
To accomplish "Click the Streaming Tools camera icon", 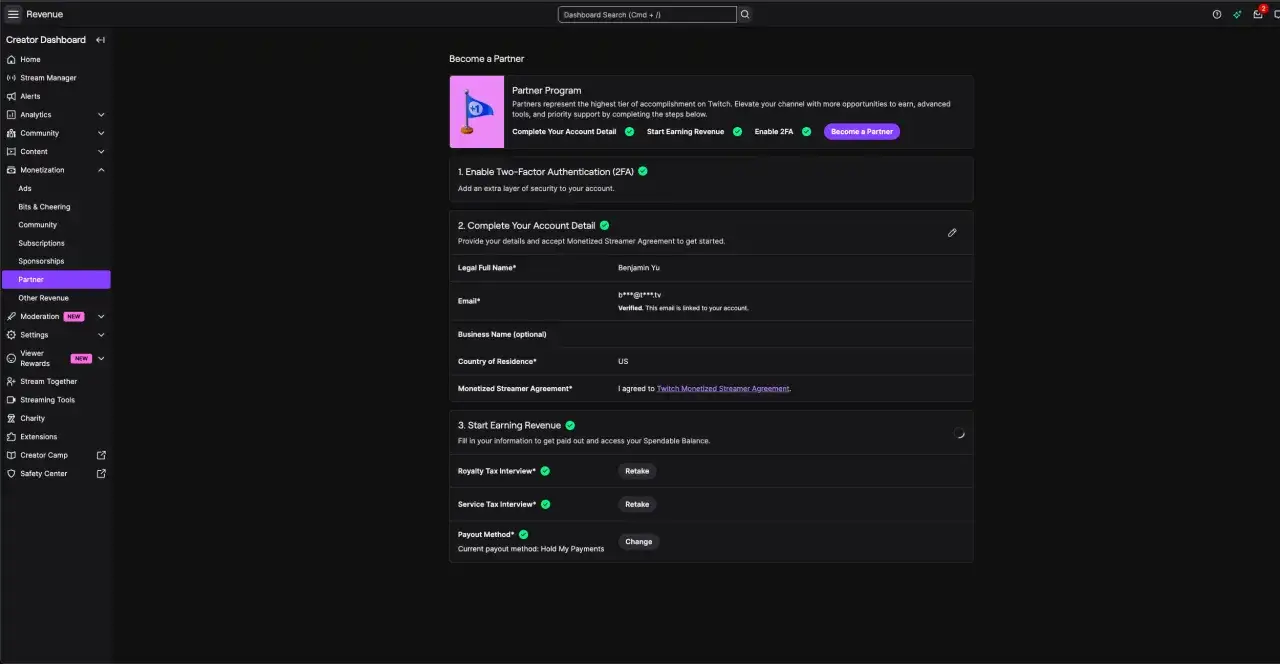I will point(11,400).
